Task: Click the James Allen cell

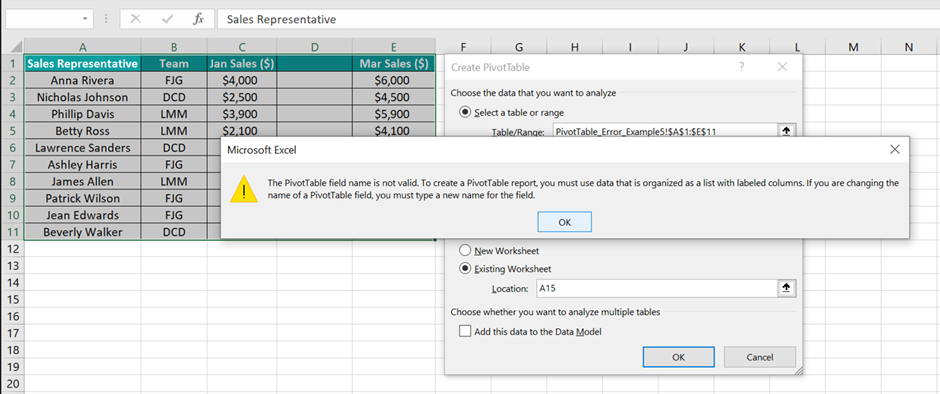Action: [x=83, y=181]
